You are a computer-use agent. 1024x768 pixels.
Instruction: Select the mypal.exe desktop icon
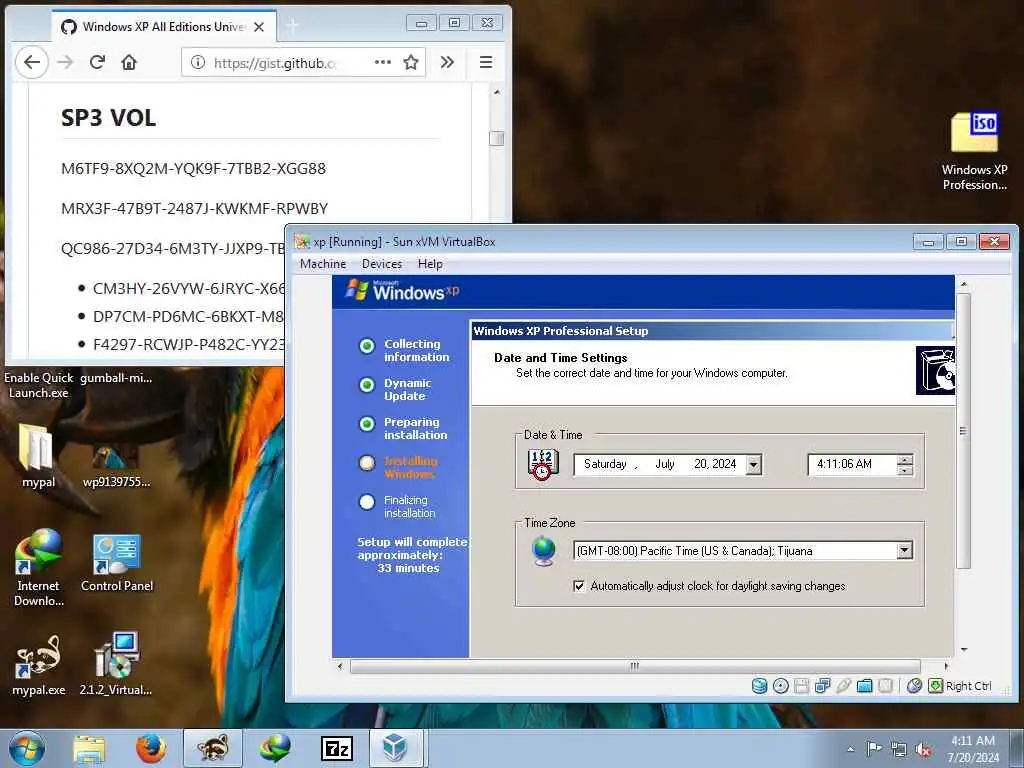(38, 666)
